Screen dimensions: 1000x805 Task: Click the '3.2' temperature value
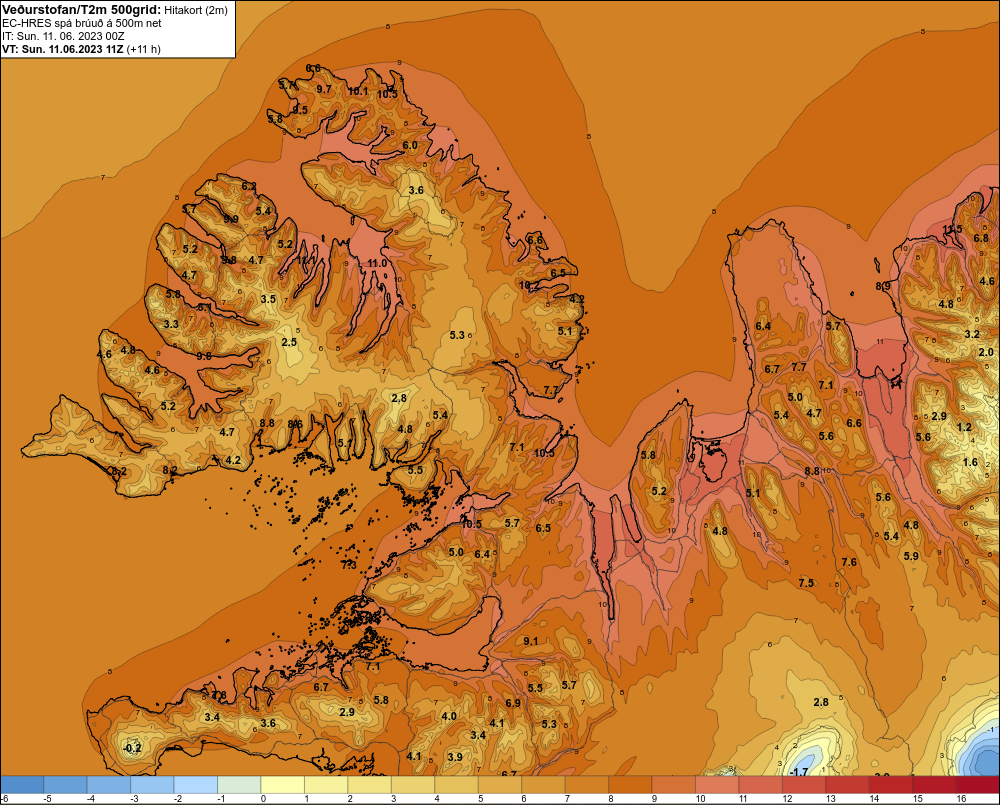coord(971,334)
